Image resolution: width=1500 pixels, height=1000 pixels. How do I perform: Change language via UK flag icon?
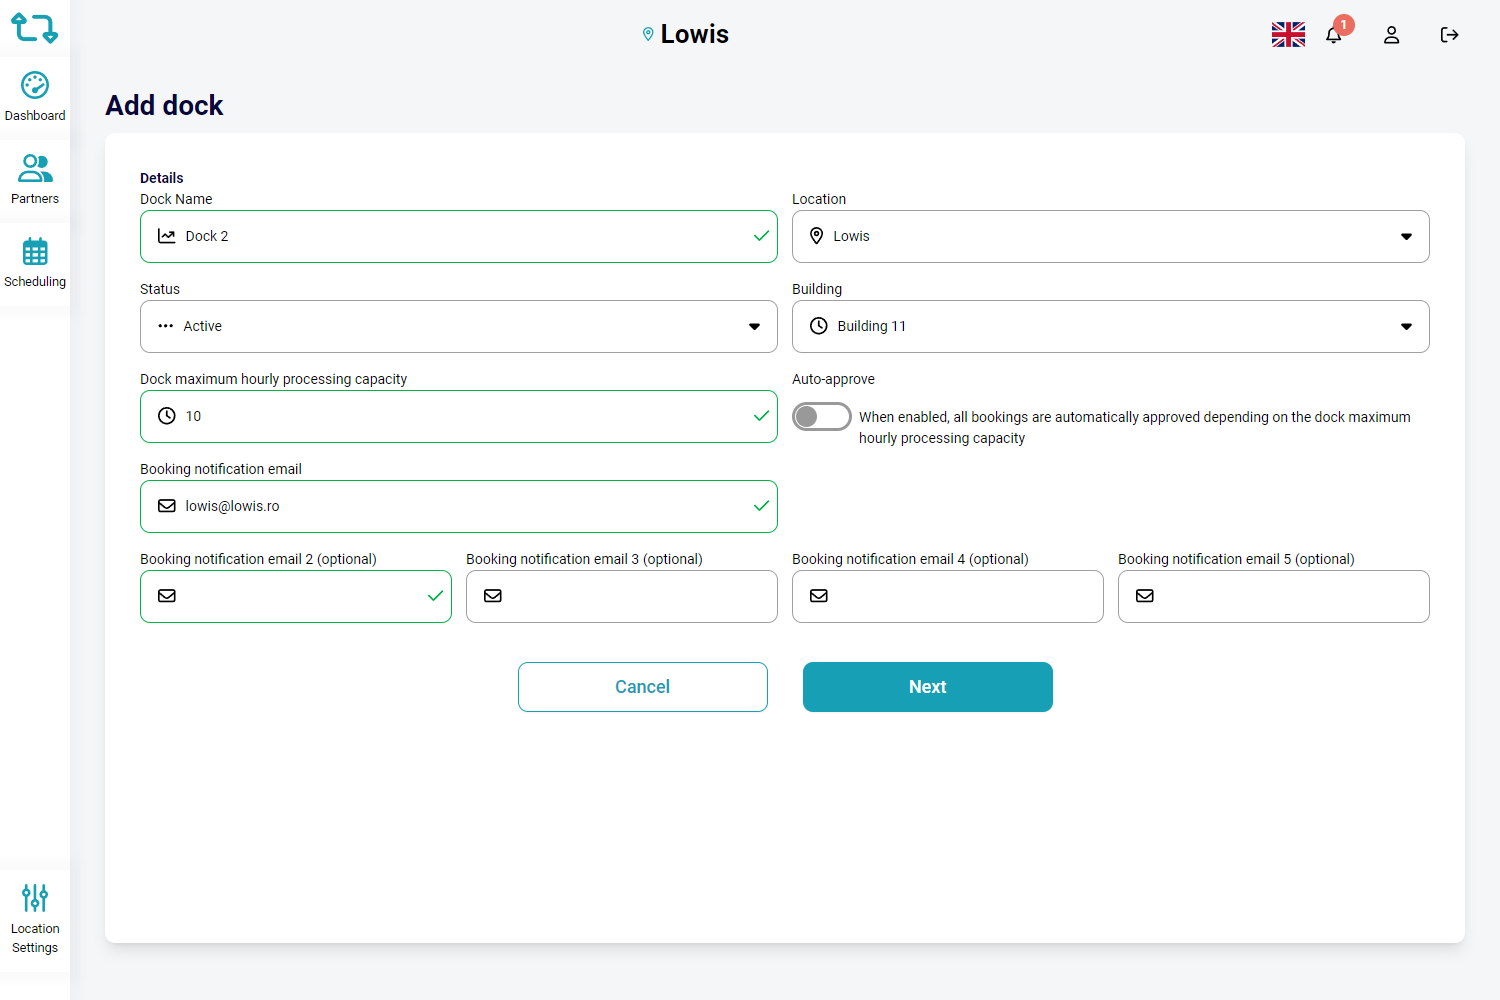point(1288,35)
